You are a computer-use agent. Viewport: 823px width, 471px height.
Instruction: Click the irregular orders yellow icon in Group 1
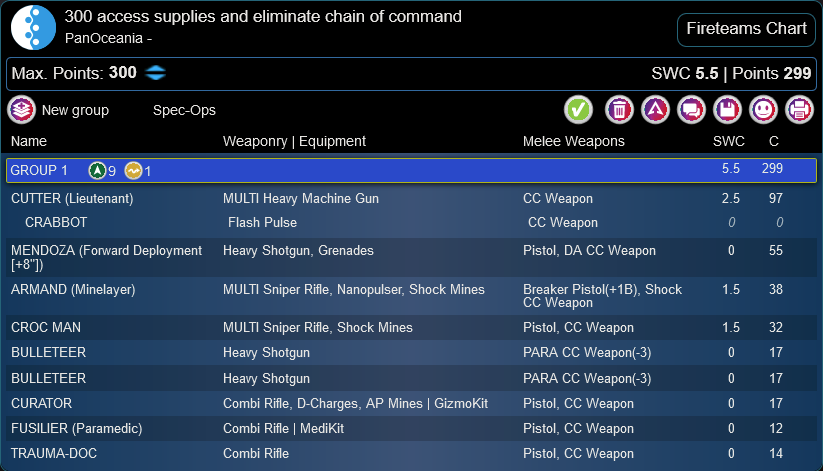pos(133,171)
